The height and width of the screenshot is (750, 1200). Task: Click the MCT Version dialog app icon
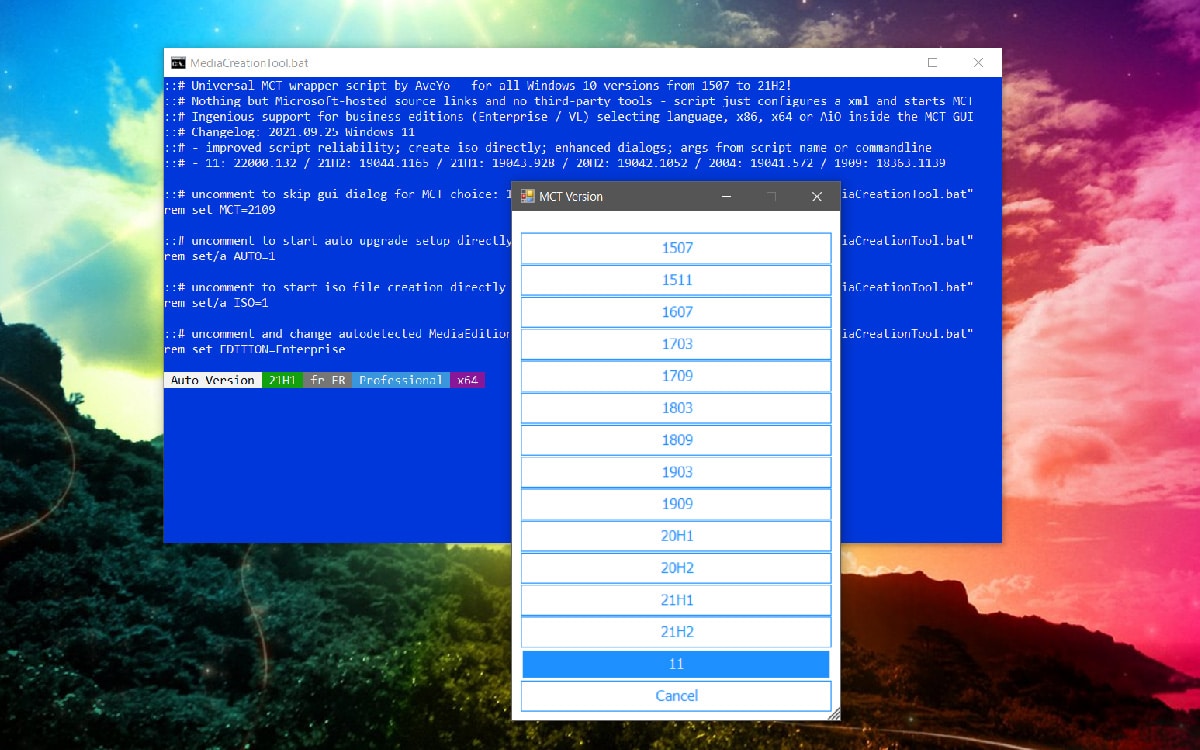click(527, 196)
